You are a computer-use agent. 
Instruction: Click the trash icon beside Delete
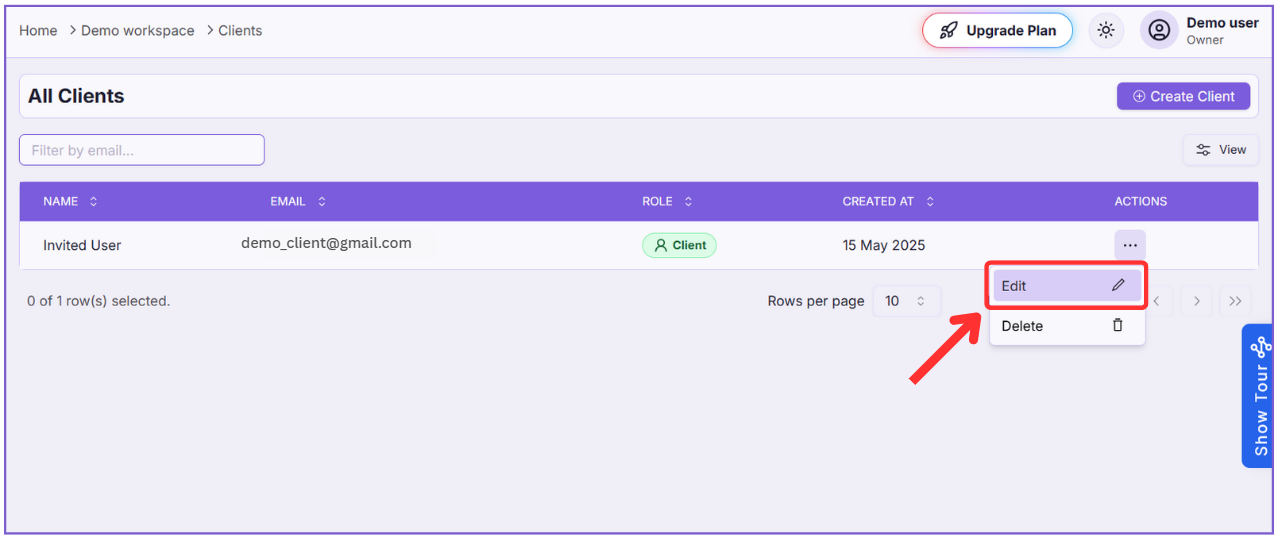1118,325
